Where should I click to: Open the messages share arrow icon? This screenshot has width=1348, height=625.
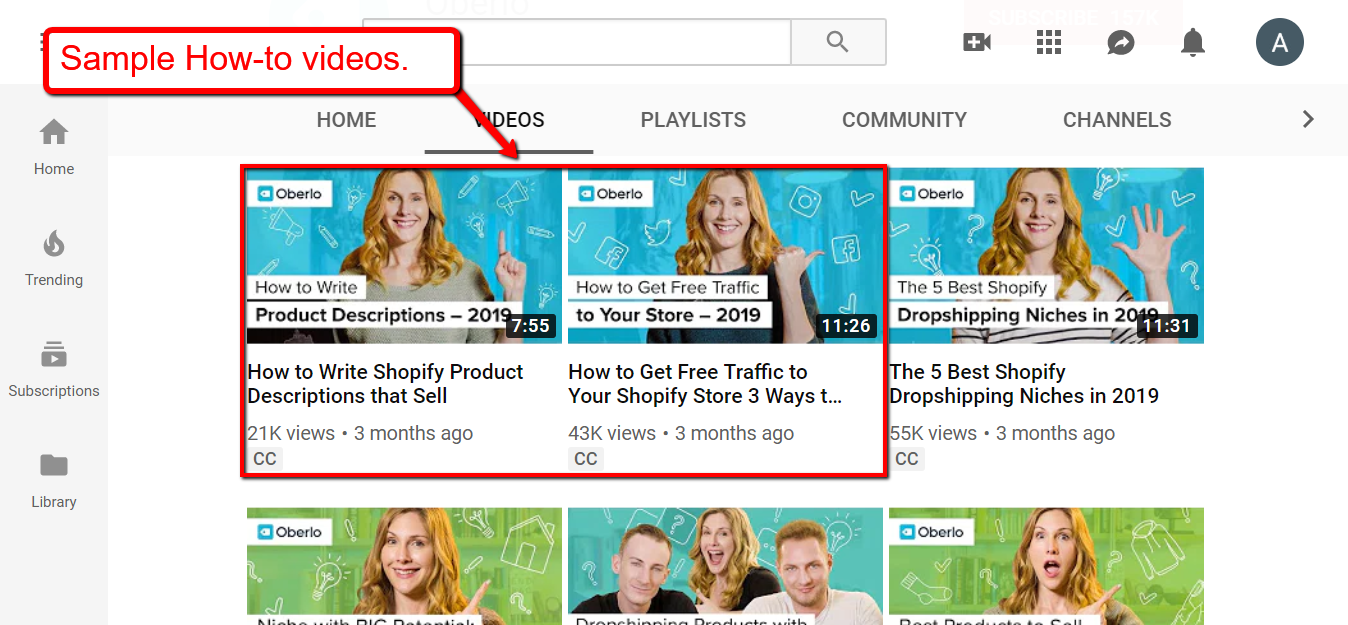point(1121,43)
